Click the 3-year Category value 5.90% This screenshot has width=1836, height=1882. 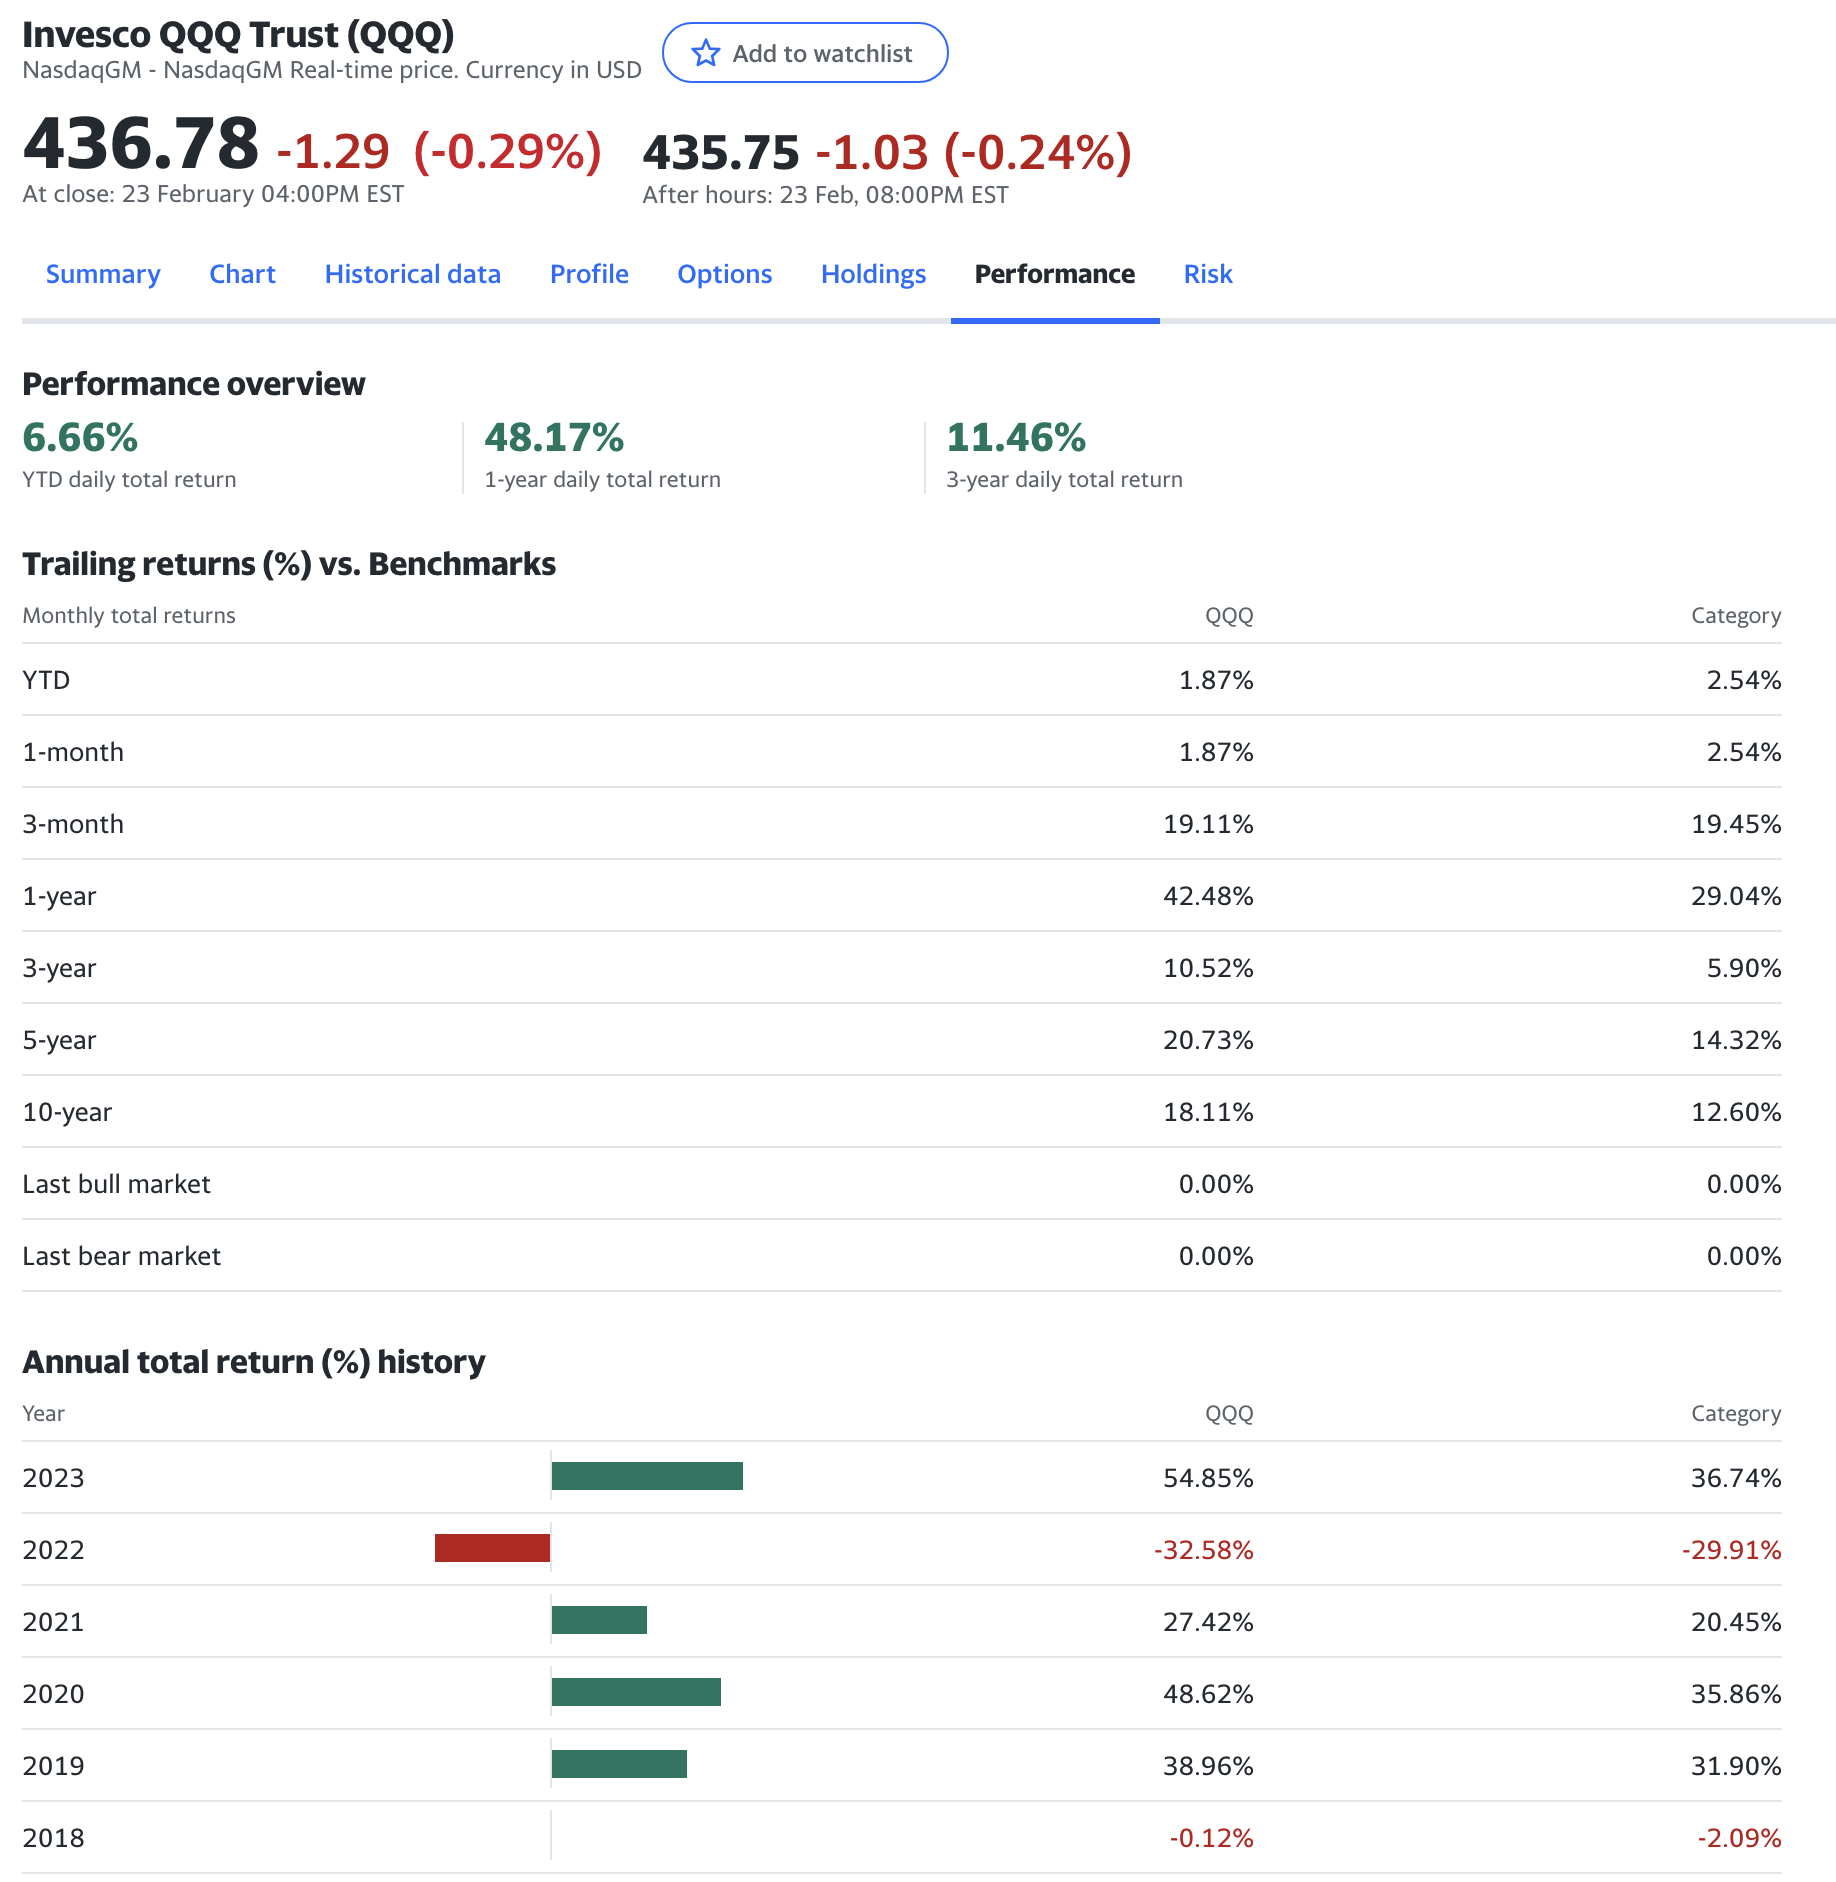click(1744, 968)
